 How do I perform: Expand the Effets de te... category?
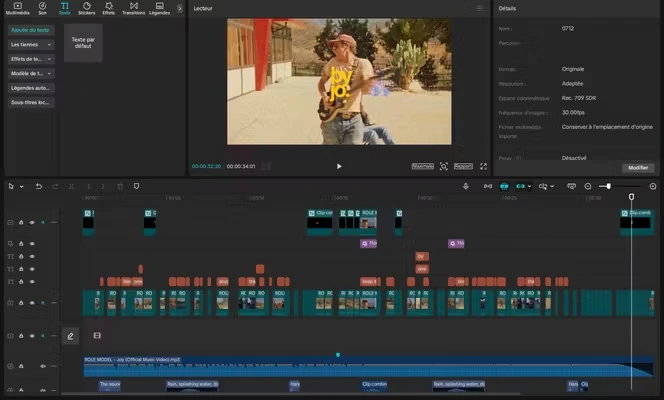click(x=30, y=59)
